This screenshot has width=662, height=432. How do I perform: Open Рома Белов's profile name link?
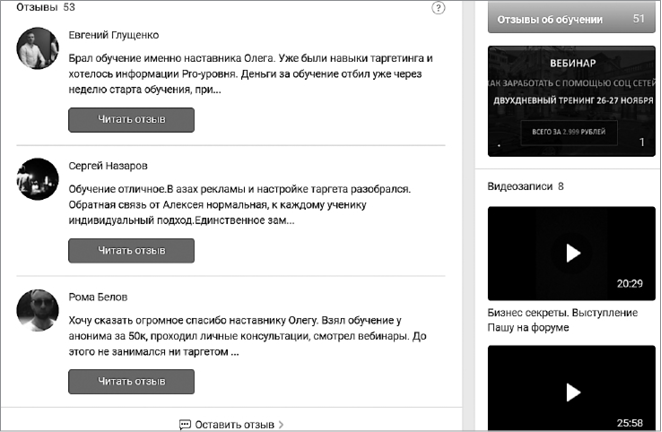tap(98, 296)
